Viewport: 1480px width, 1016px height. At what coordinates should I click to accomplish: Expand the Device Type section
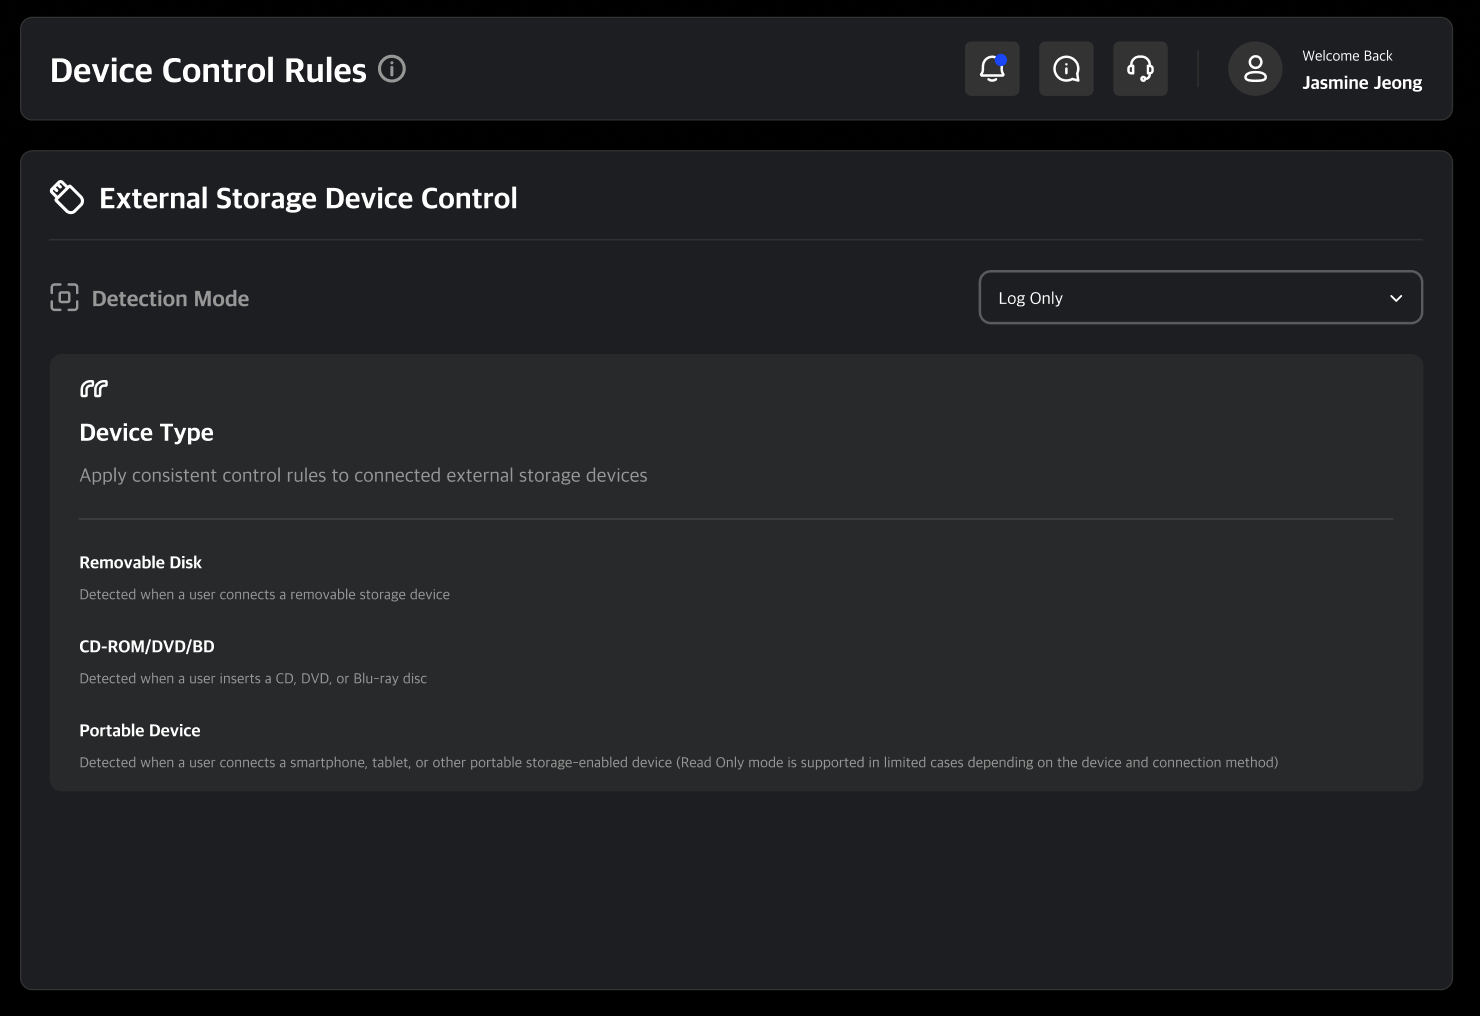point(146,432)
